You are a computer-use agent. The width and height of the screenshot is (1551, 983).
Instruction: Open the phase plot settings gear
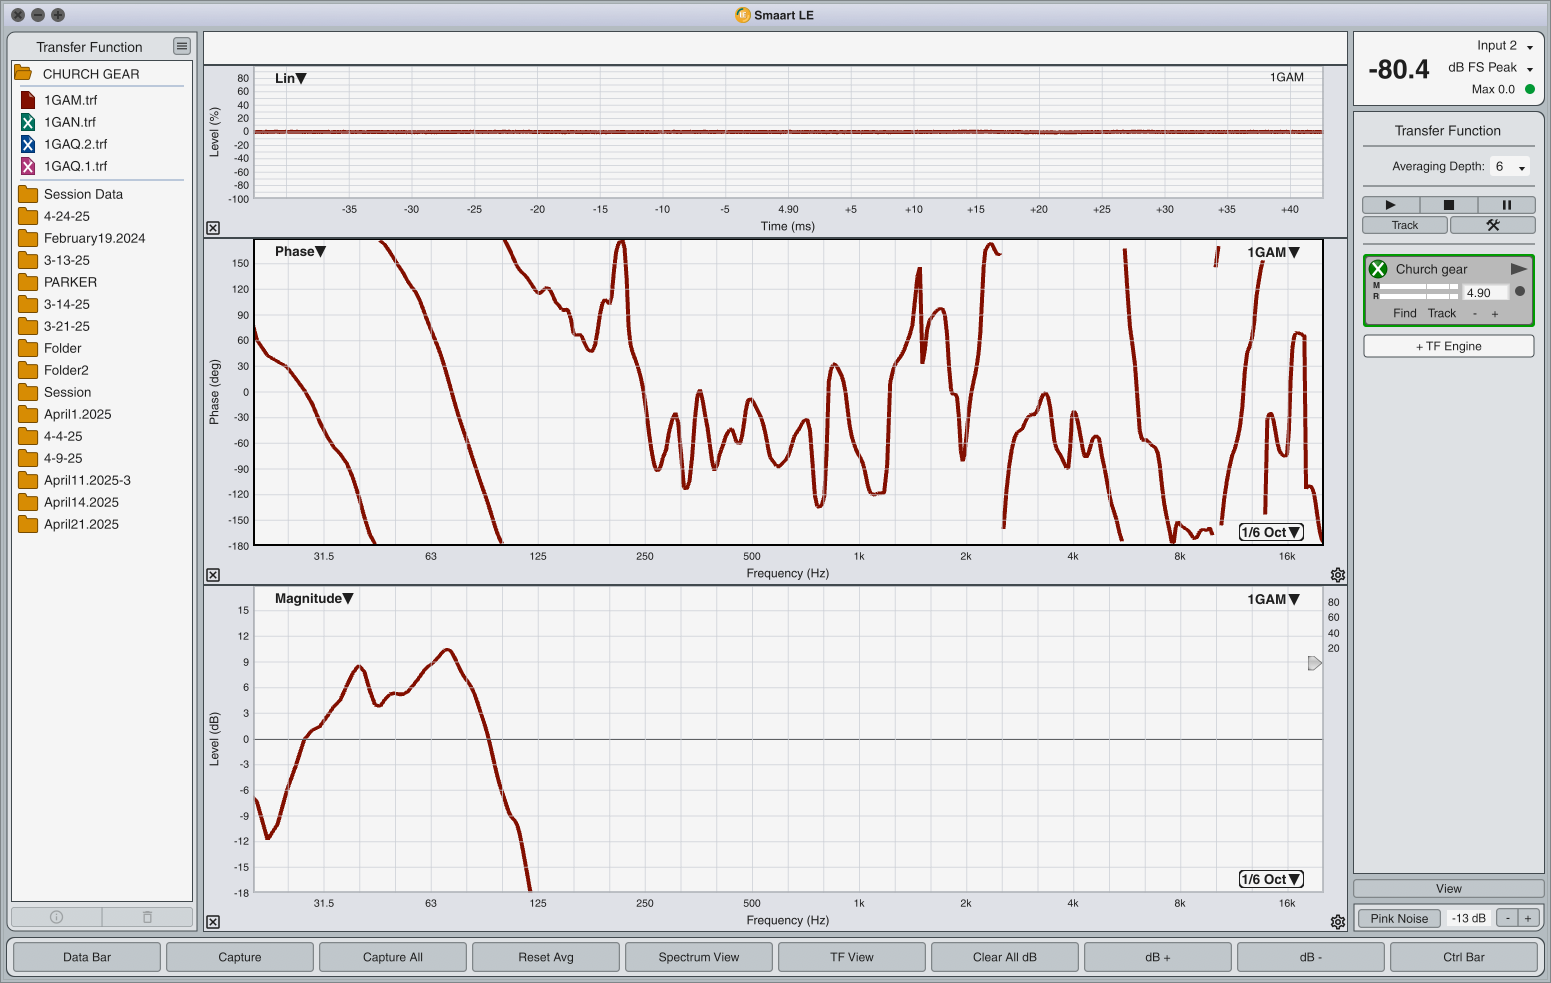pos(1337,575)
